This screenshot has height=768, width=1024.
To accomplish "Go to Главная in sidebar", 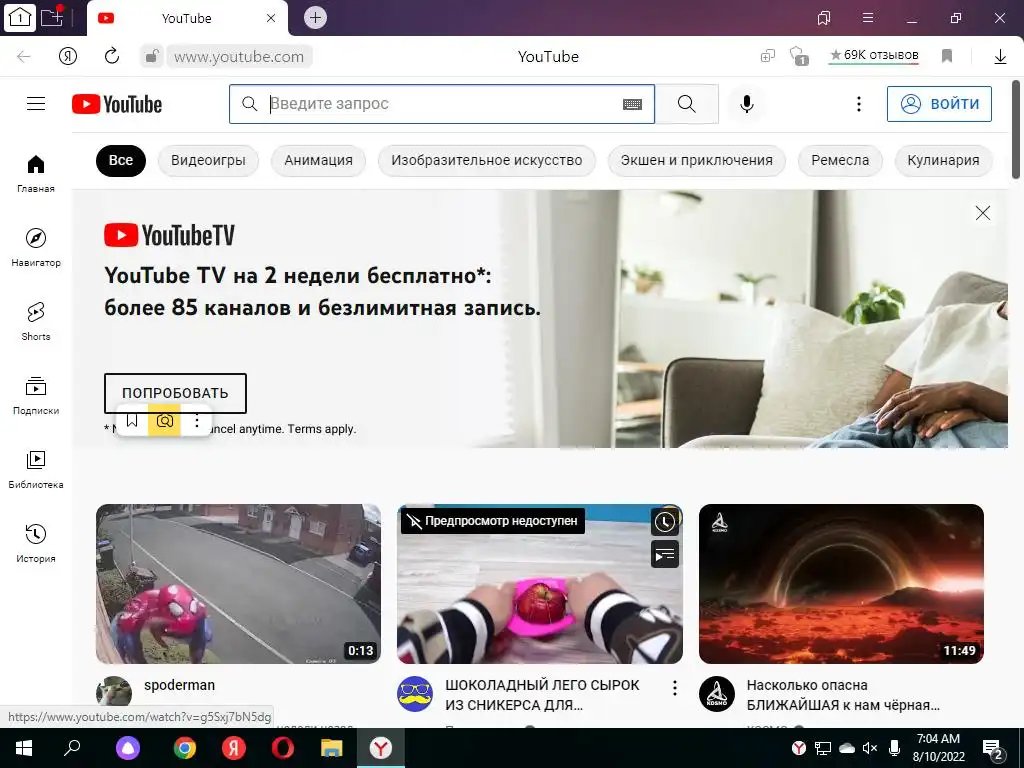I will (36, 174).
